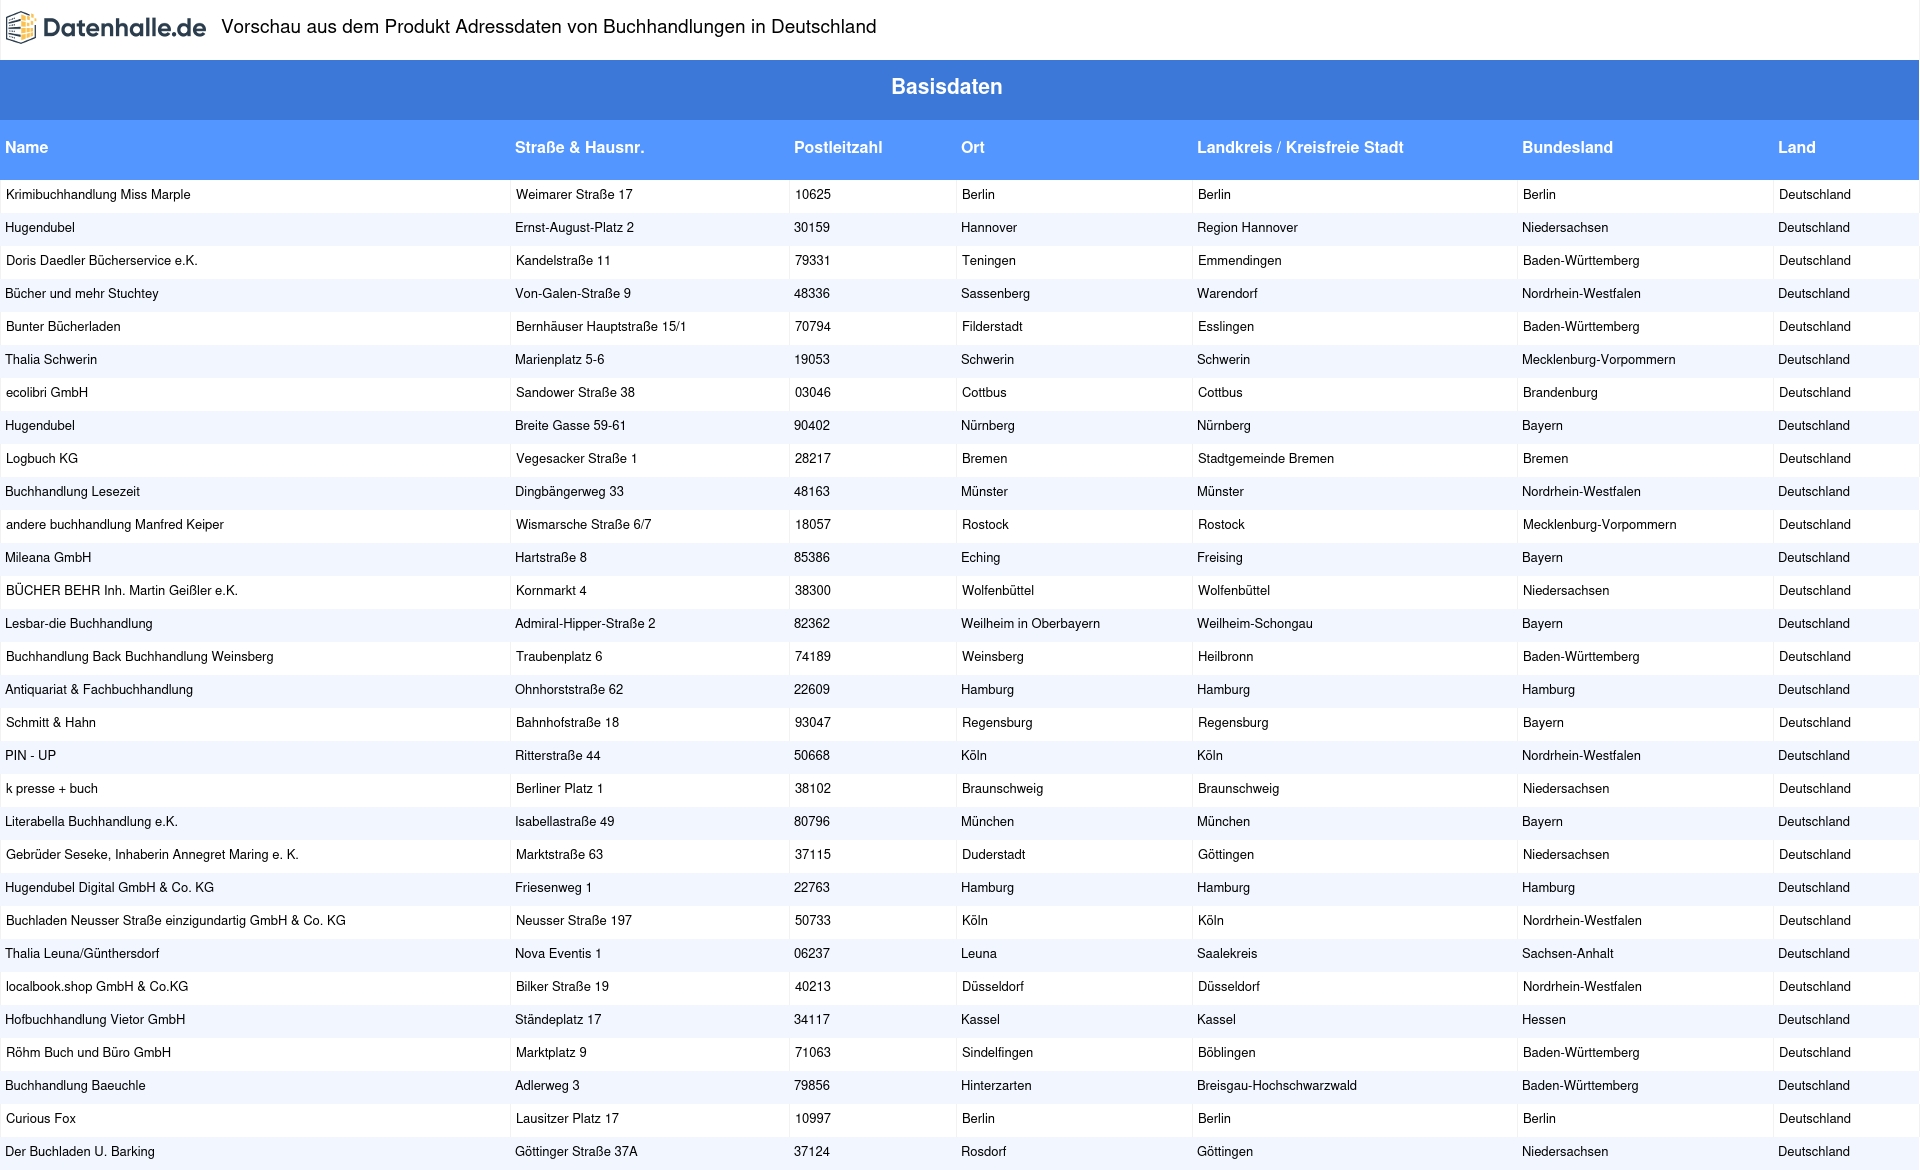Click Doris Daedler Bücherservice e.K. cell
The height and width of the screenshot is (1170, 1920).
pyautogui.click(x=102, y=261)
